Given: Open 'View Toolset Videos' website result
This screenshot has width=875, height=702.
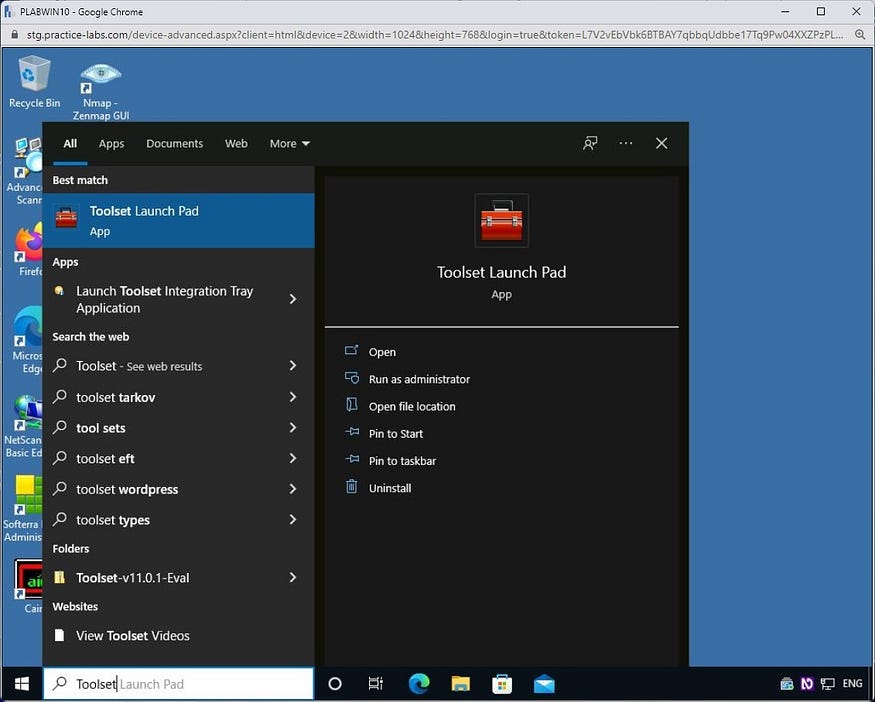Looking at the screenshot, I should (x=179, y=636).
